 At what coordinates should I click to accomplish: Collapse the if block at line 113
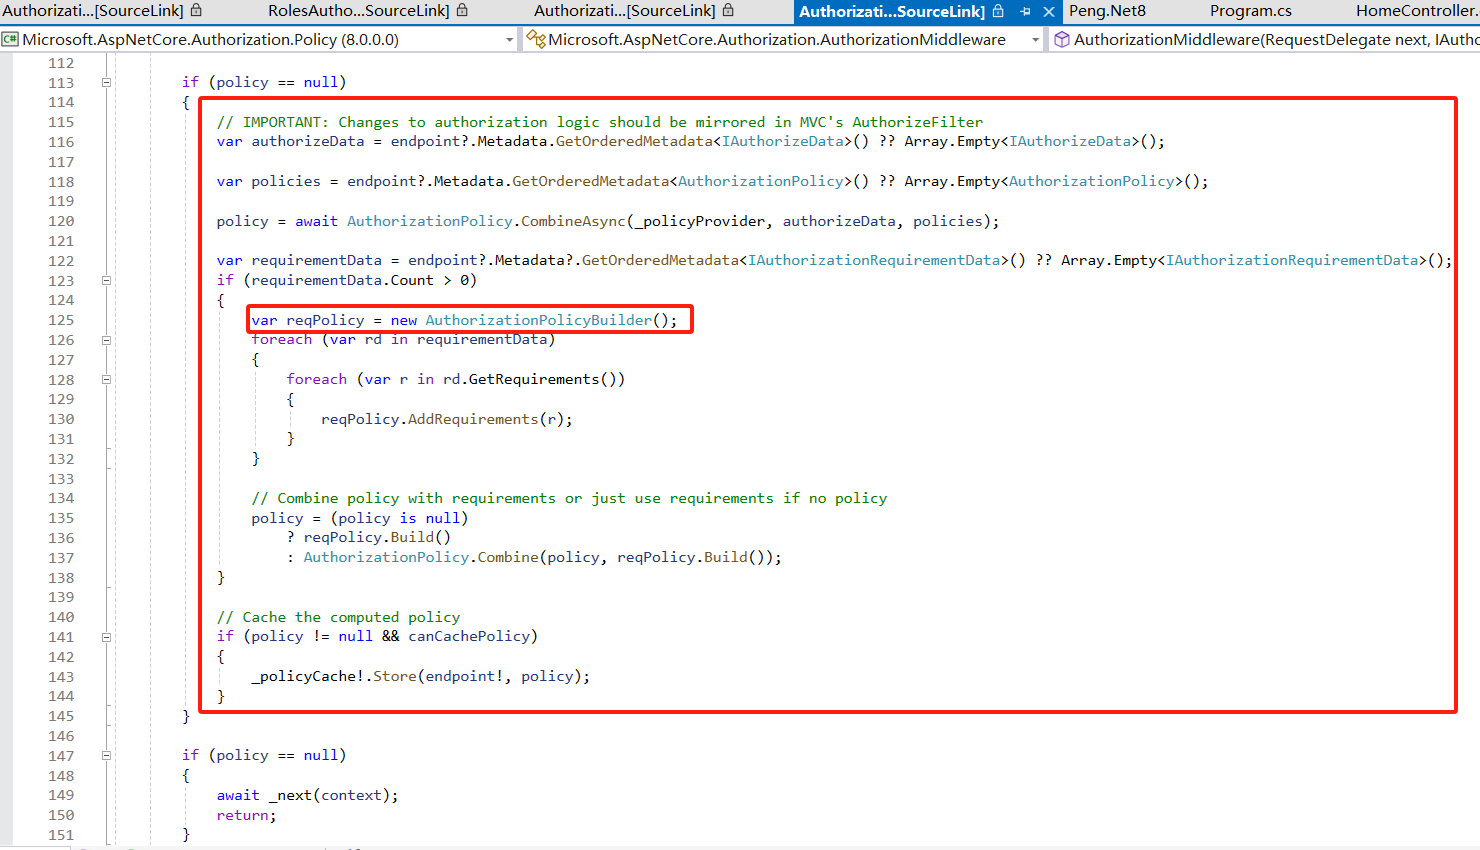tap(106, 83)
